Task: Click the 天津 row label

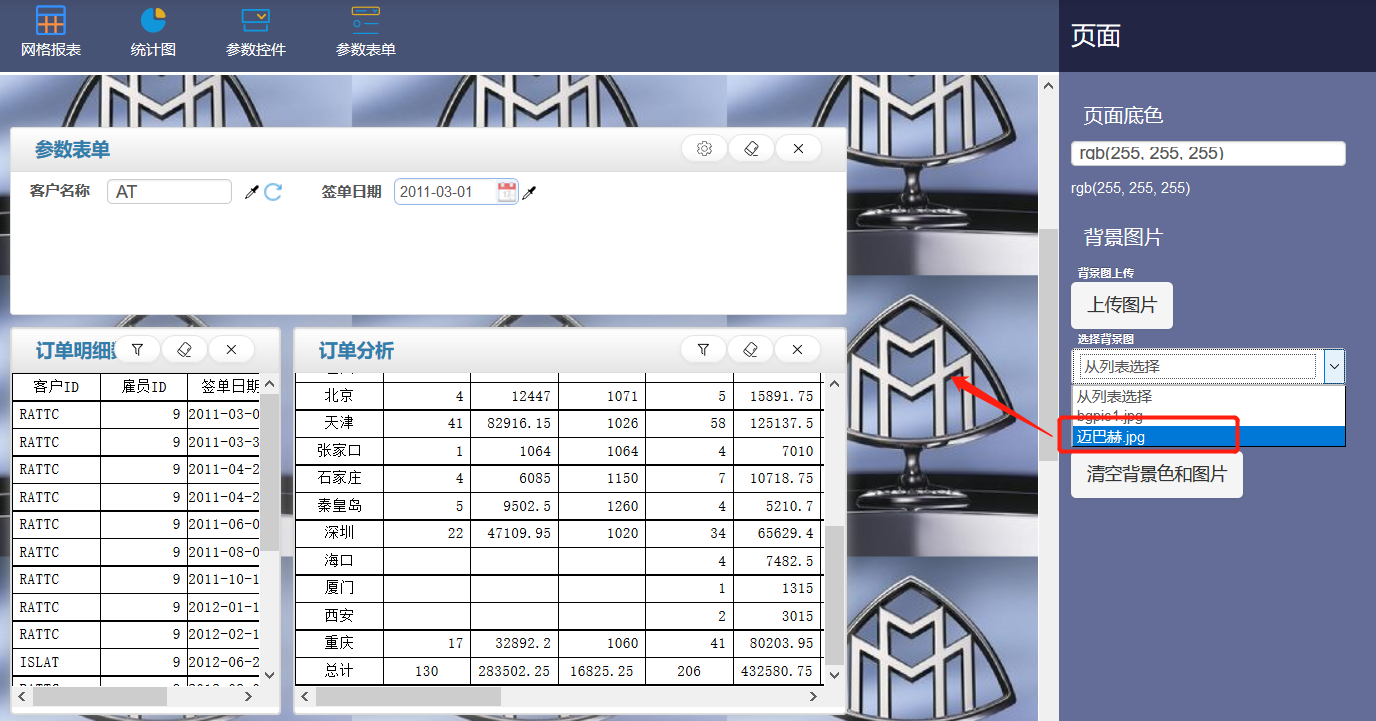Action: click(x=339, y=424)
